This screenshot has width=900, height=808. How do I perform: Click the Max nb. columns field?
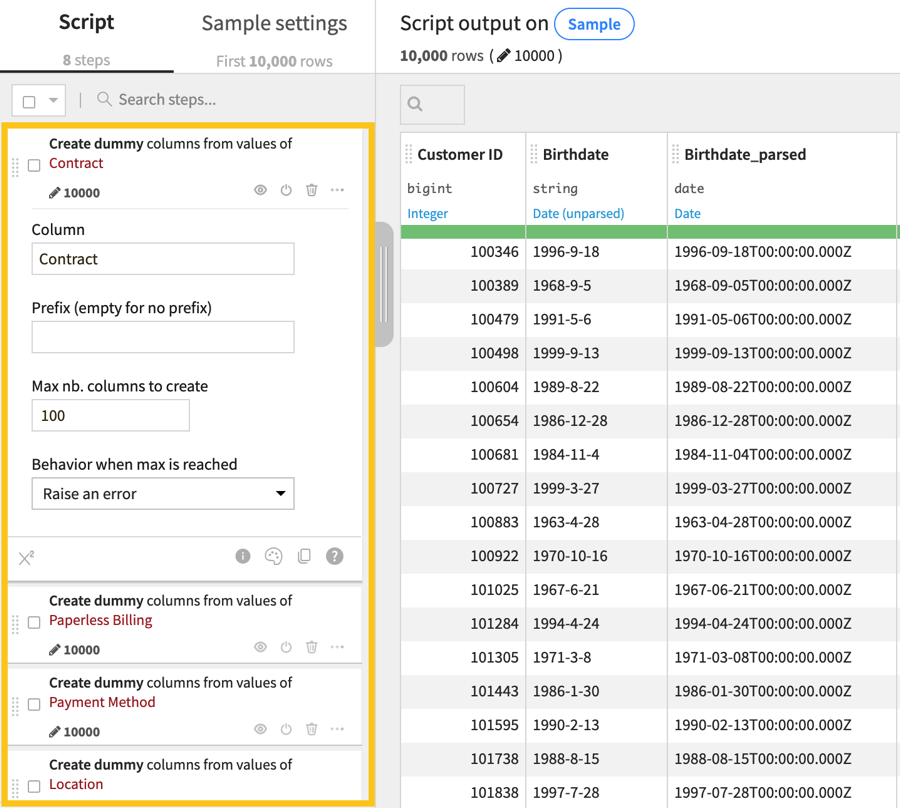click(110, 415)
